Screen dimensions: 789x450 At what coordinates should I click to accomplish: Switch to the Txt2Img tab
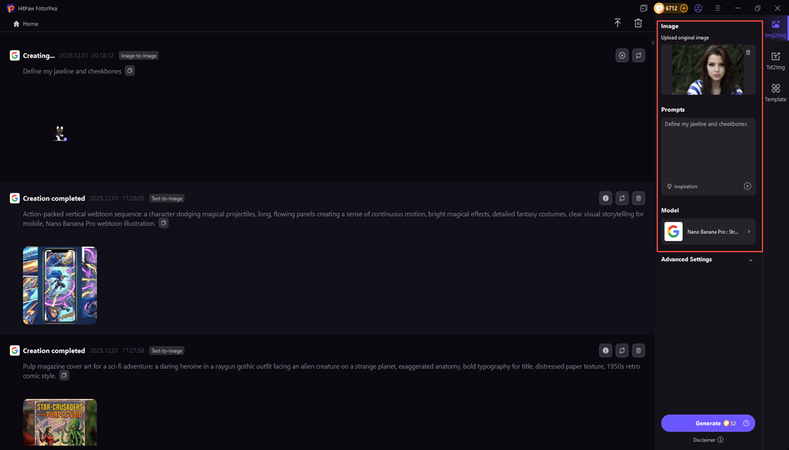775,60
